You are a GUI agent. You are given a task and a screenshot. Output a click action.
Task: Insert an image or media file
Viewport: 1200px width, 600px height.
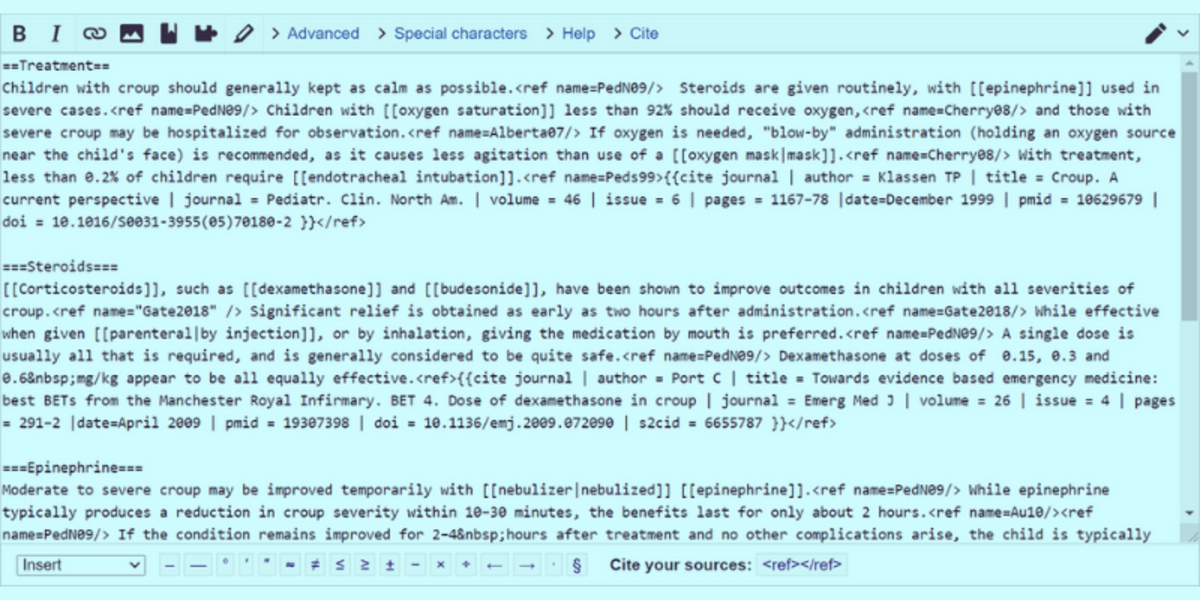131,34
